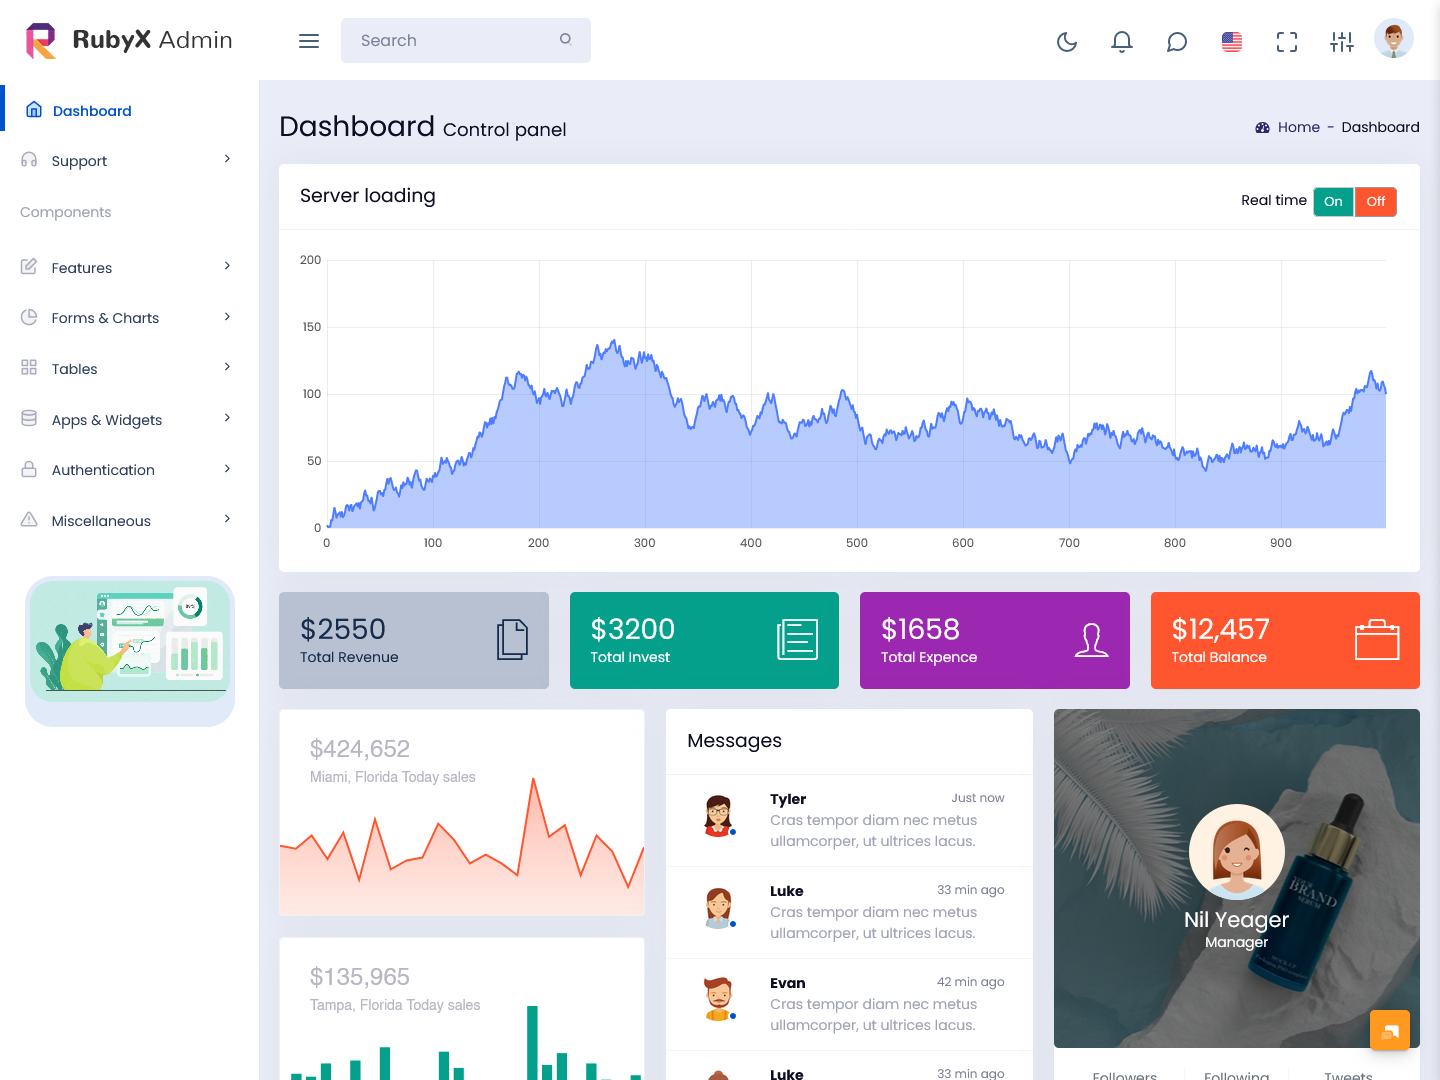Disable real time with the Off toggle
1440x1080 pixels.
point(1375,201)
